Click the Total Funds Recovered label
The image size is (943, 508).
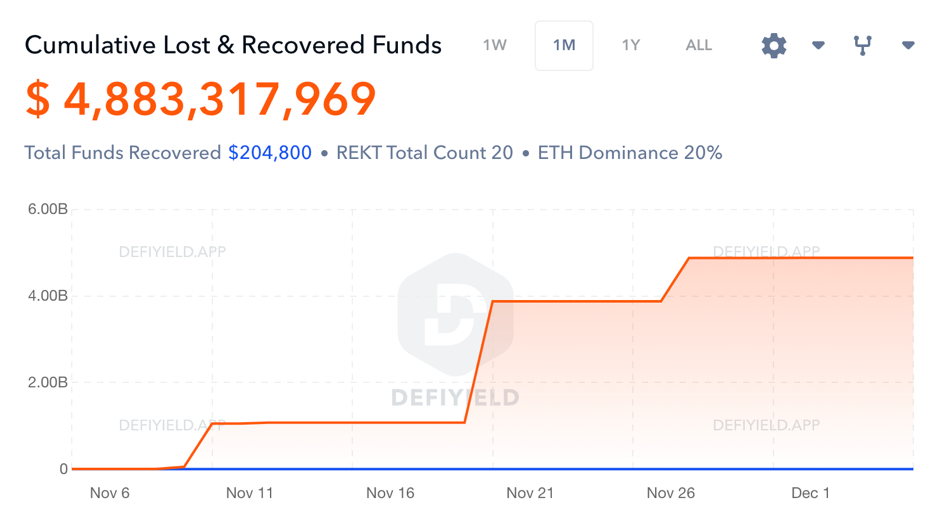[123, 153]
